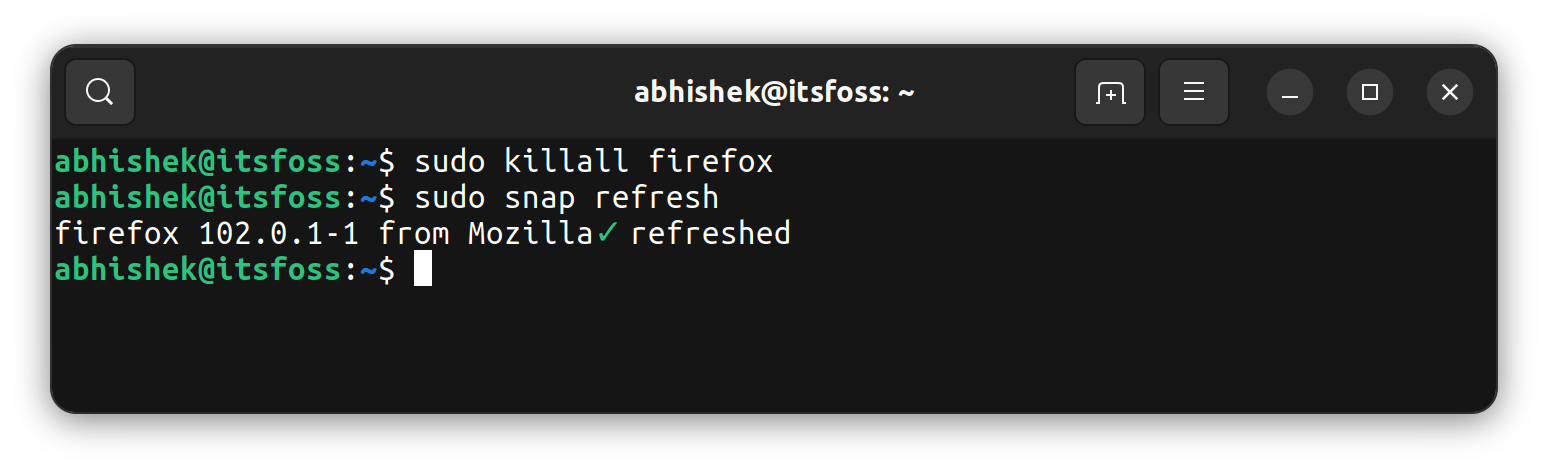Click the word Mozilla in output
The image size is (1548, 470).
pos(531,234)
